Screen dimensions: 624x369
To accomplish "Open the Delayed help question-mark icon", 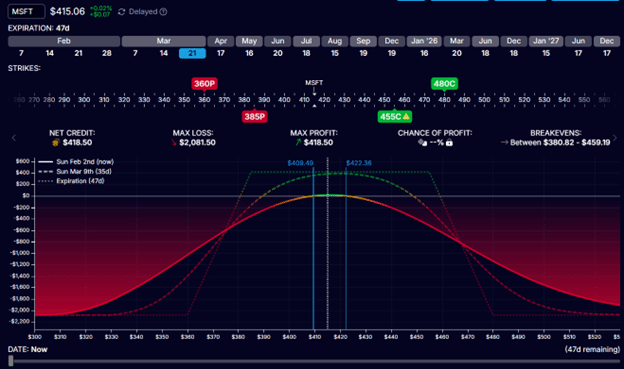I will pyautogui.click(x=163, y=12).
